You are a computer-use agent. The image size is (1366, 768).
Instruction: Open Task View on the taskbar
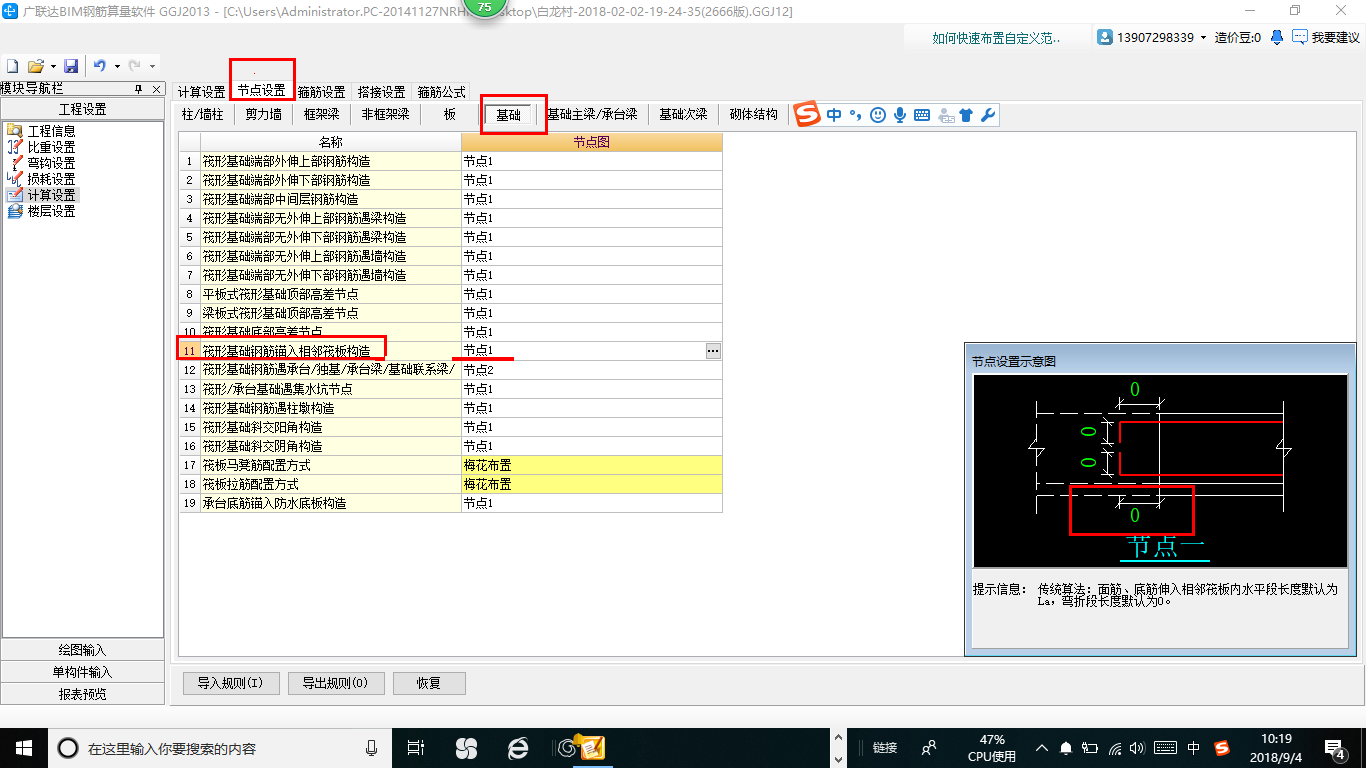coord(416,747)
